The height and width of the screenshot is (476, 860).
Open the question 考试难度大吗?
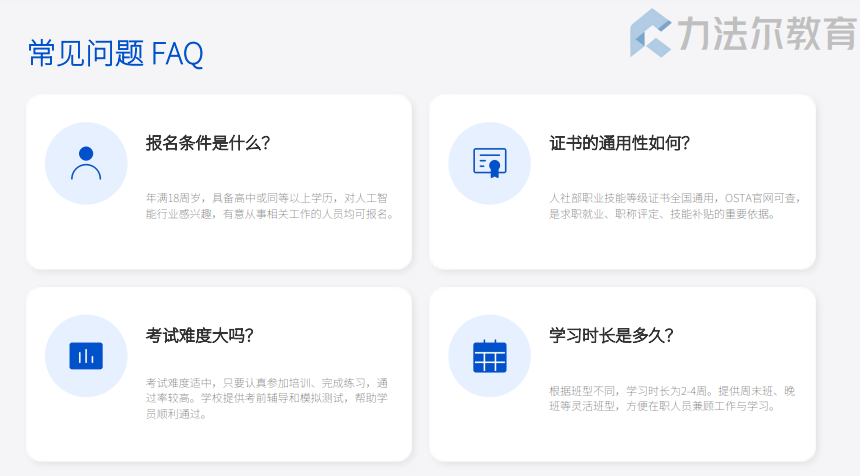coord(200,336)
